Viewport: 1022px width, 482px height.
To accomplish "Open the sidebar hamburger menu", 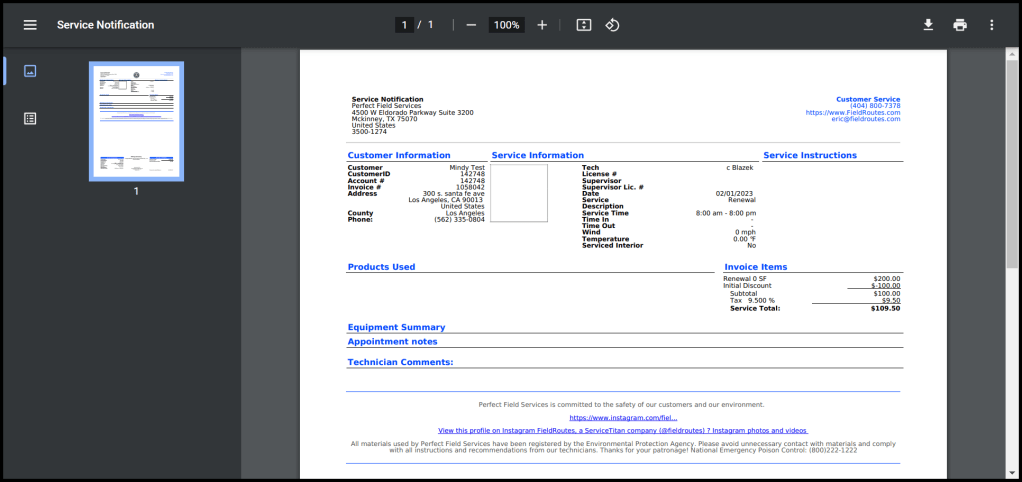I will pos(30,25).
